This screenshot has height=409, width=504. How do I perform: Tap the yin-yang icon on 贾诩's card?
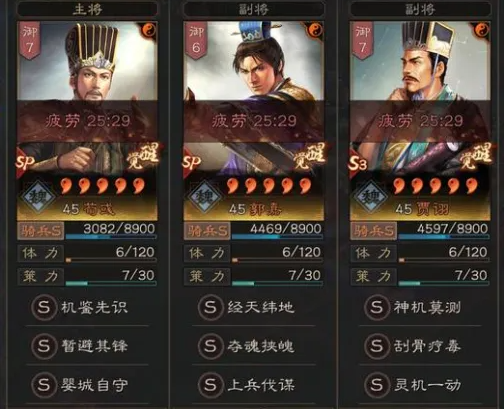pos(482,31)
